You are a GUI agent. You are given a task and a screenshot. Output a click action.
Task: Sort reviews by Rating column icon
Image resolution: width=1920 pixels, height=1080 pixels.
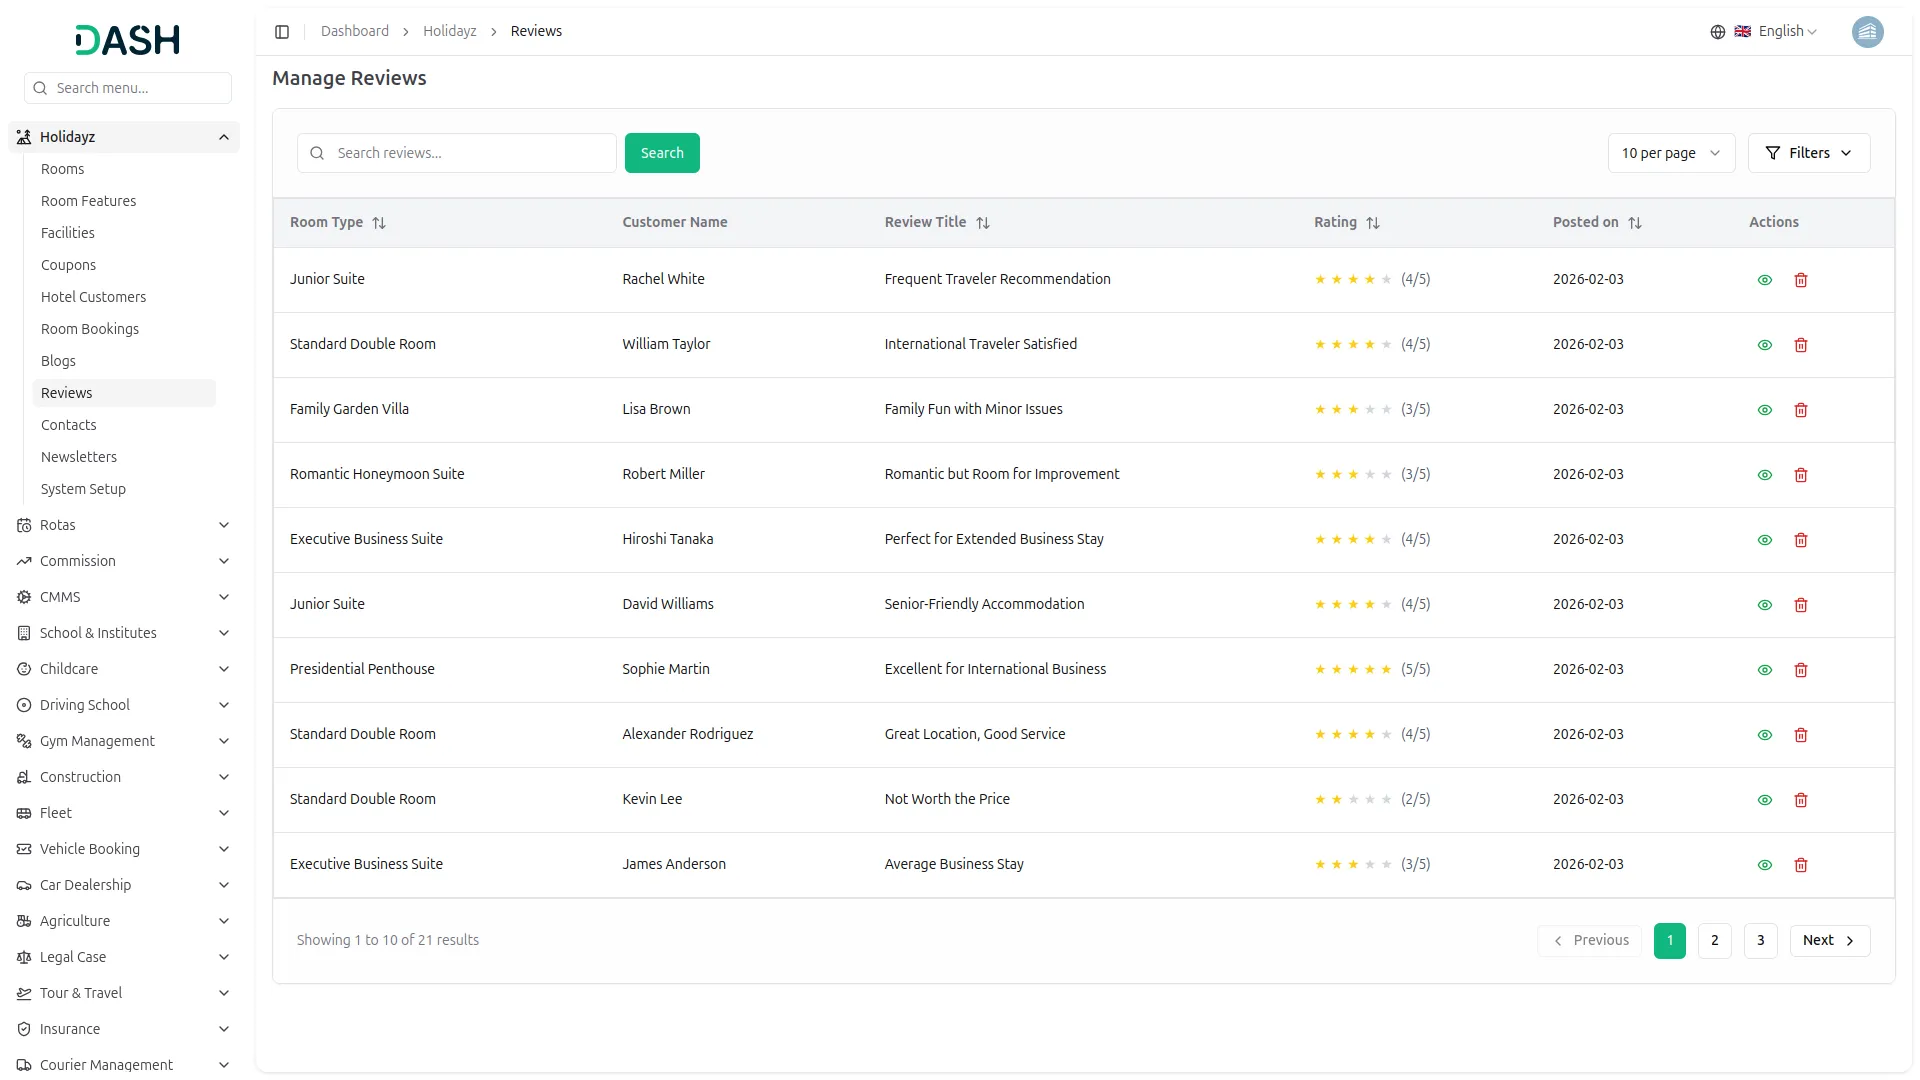1373,223
